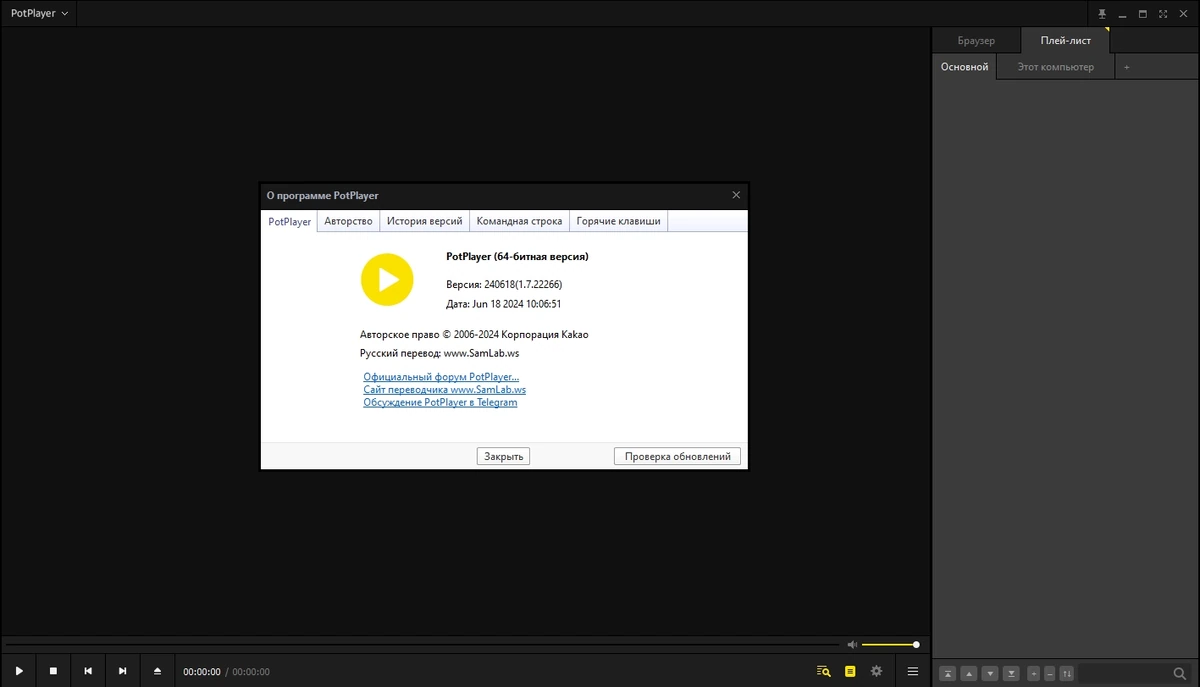
Task: Switch to the Горячие клавиши tab
Action: point(619,221)
